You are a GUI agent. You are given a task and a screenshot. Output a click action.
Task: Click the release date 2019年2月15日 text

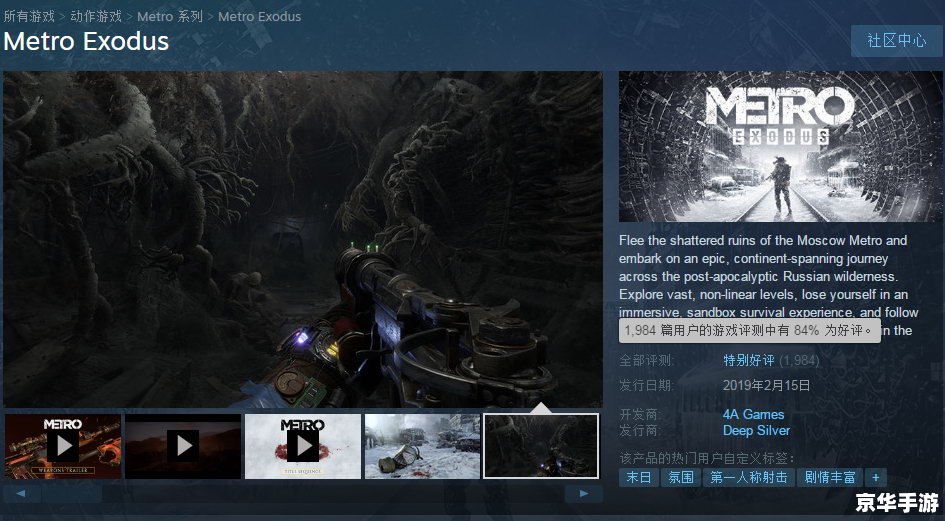click(767, 385)
